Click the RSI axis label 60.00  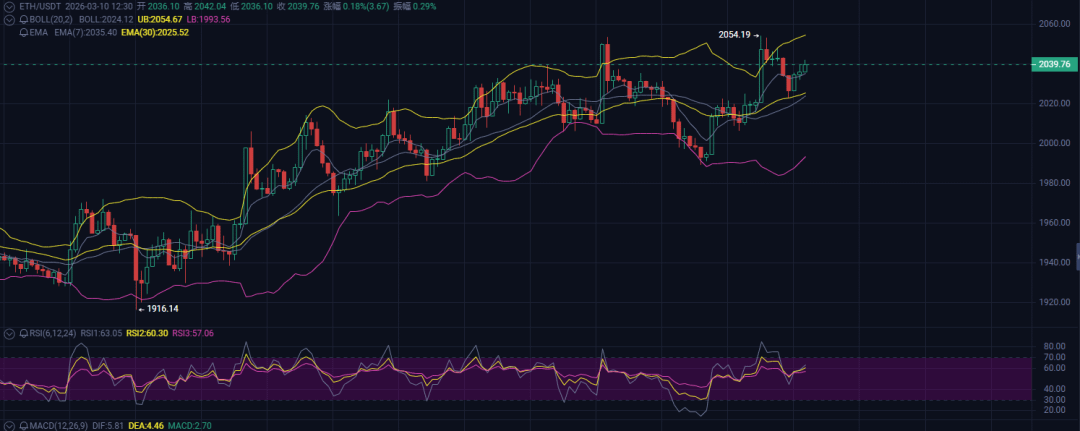point(1056,368)
